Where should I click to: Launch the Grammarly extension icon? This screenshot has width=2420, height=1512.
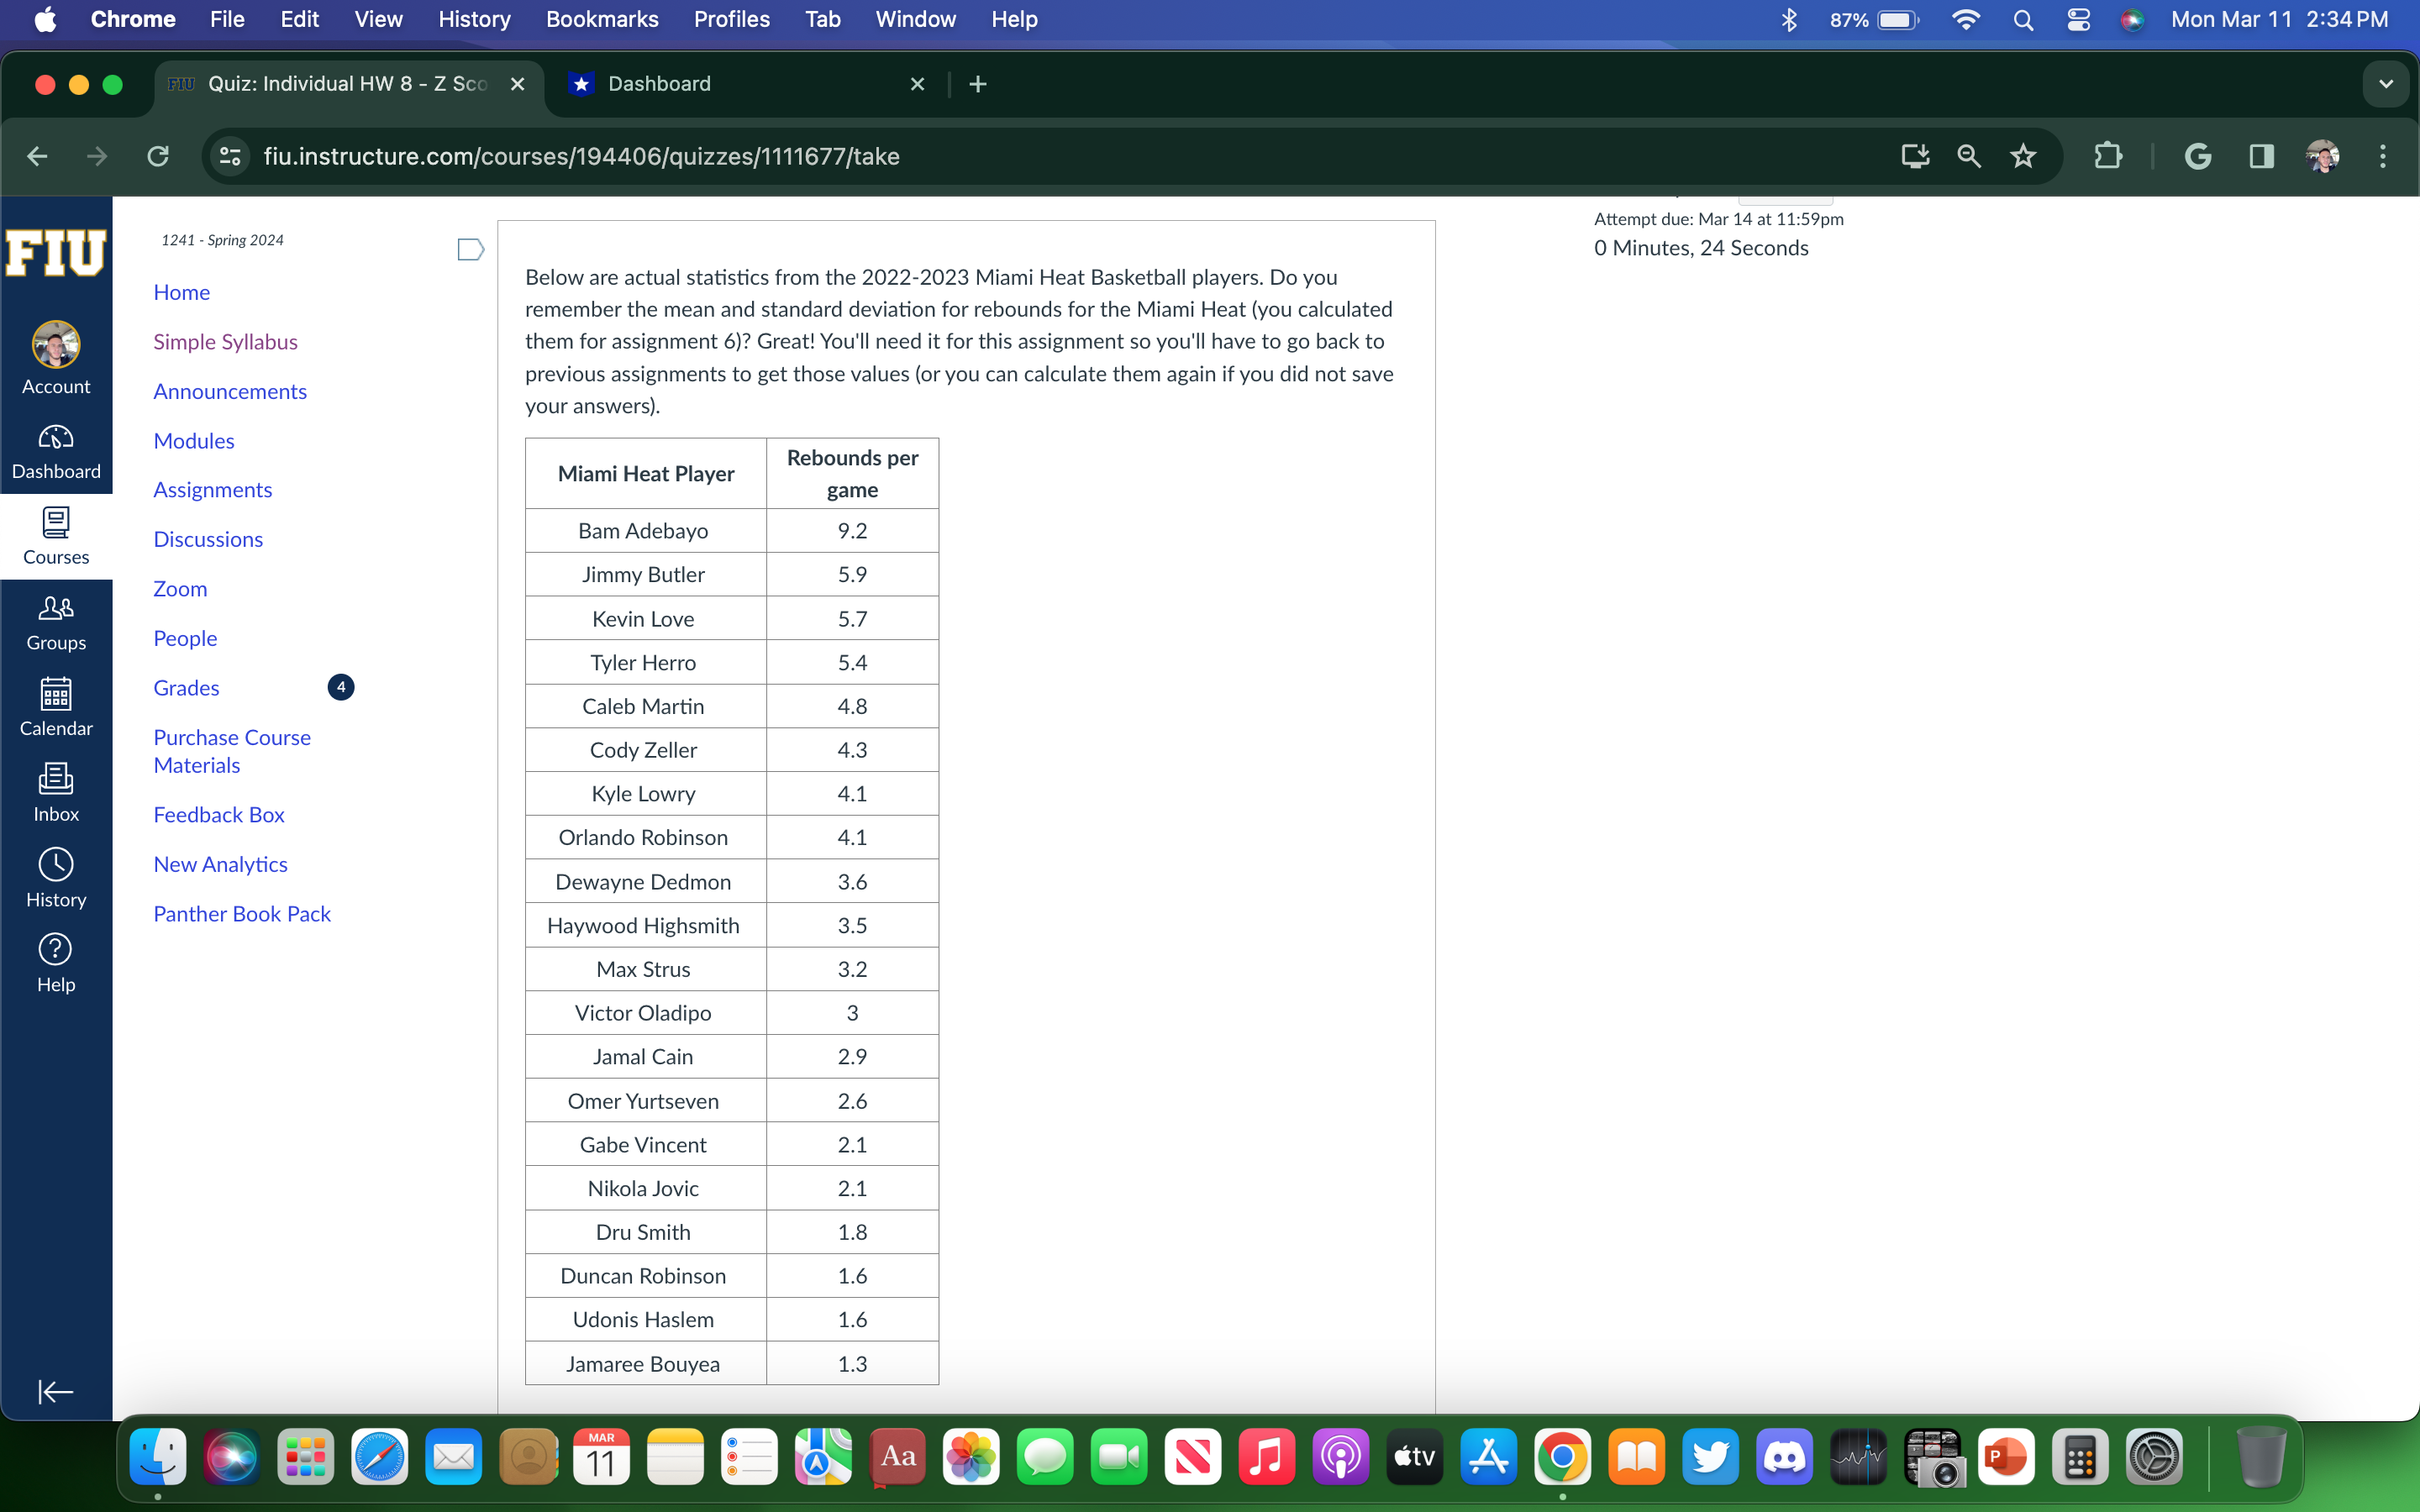tap(2199, 156)
